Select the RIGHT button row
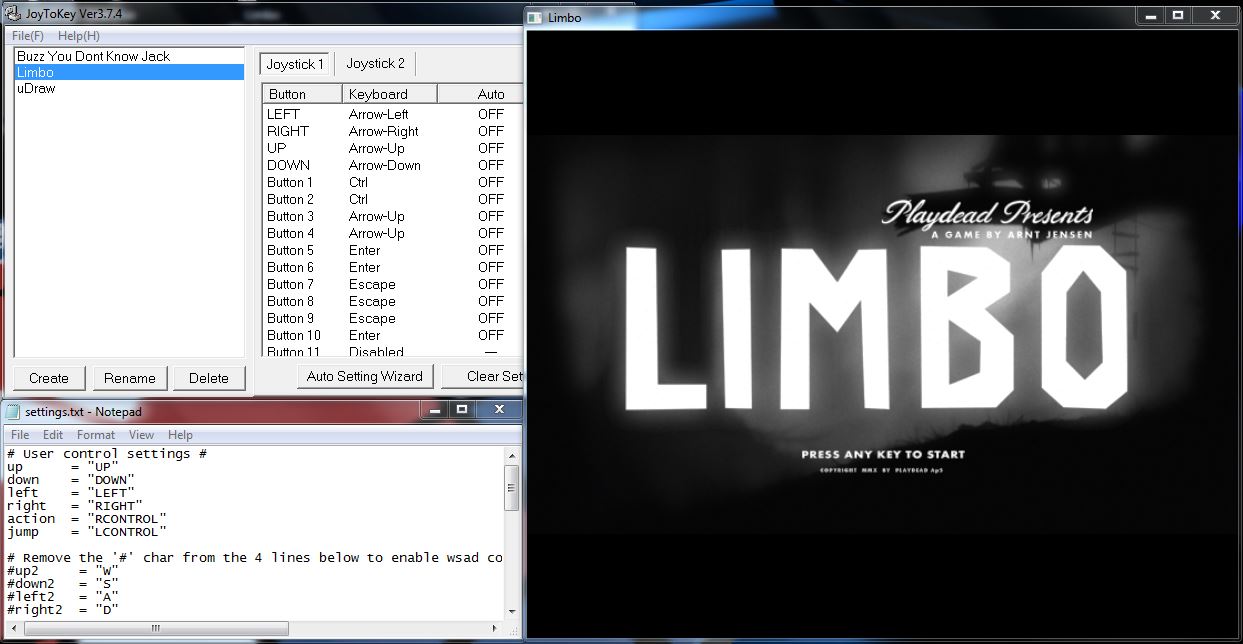 [x=392, y=131]
